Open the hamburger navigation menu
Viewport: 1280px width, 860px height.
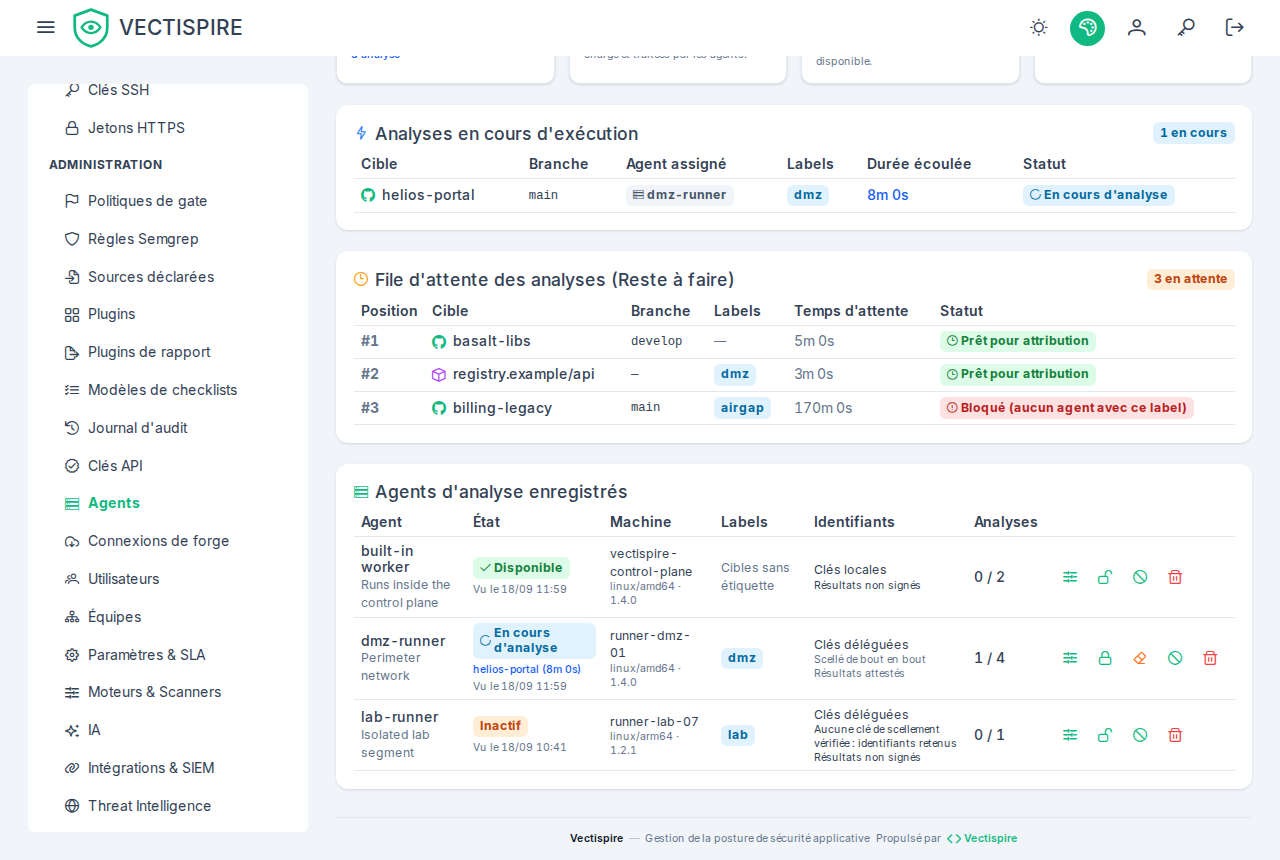pos(46,27)
